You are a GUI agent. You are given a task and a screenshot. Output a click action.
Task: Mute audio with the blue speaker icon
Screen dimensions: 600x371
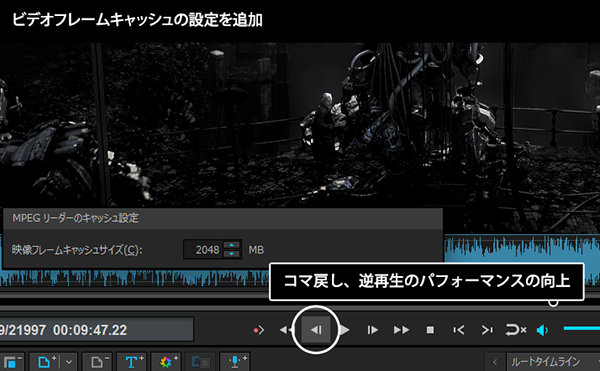point(542,330)
